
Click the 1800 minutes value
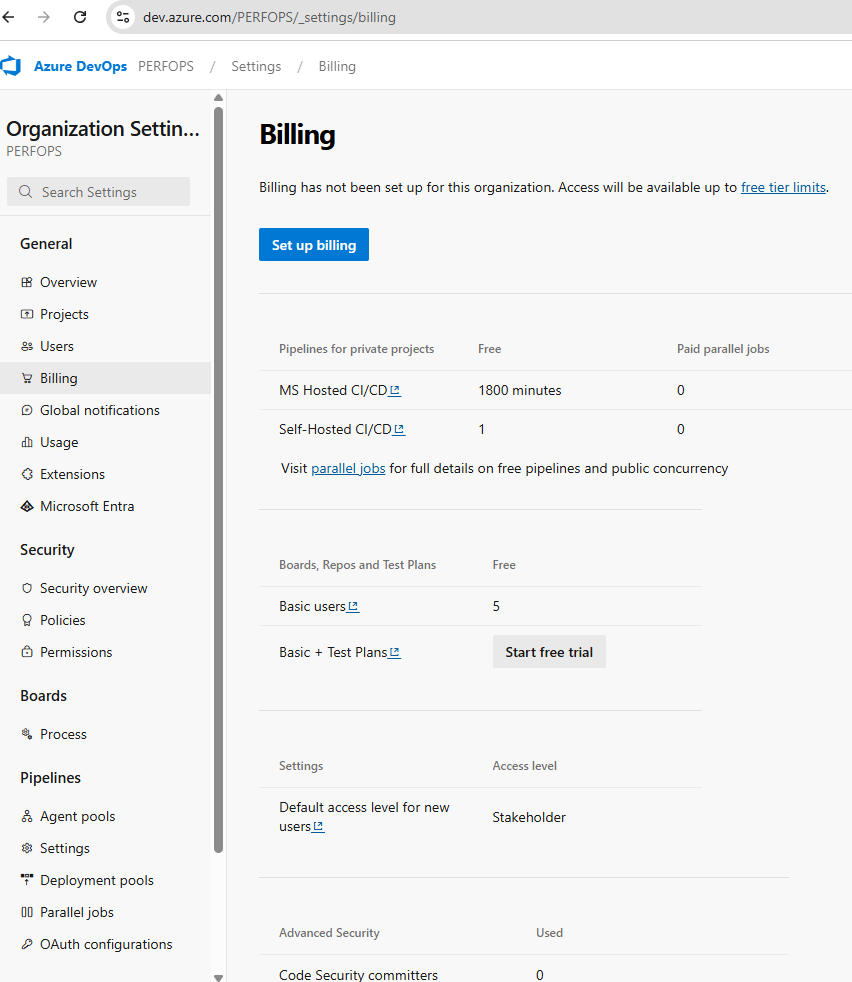click(520, 390)
